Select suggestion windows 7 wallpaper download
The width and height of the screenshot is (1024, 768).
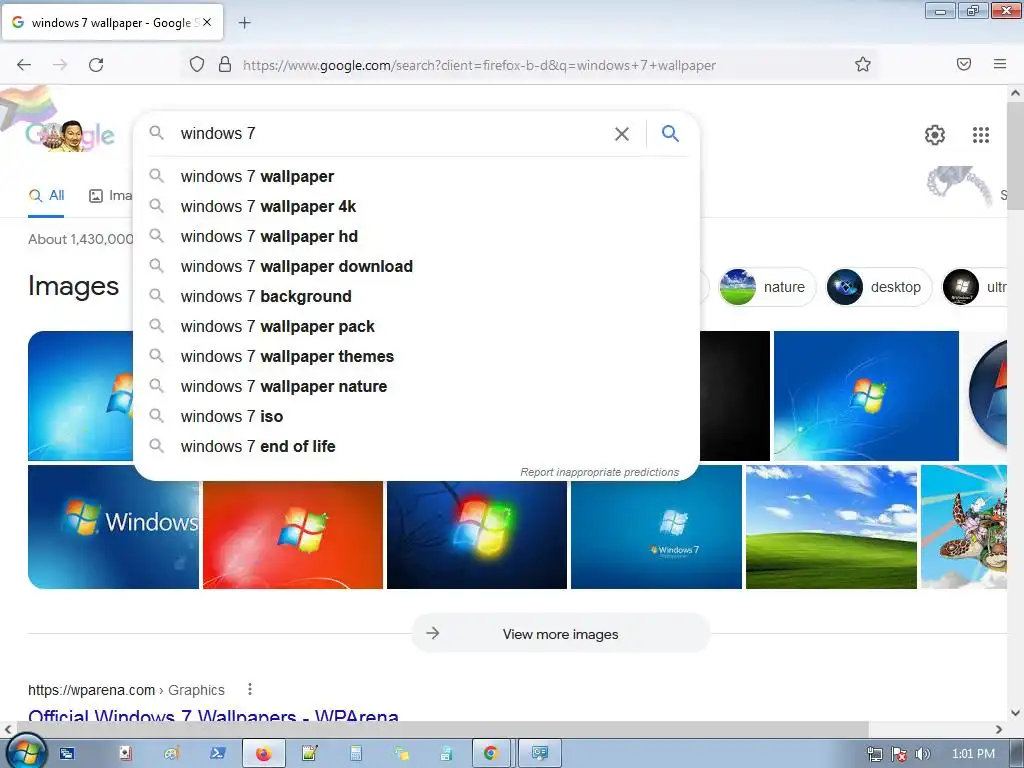416,266
